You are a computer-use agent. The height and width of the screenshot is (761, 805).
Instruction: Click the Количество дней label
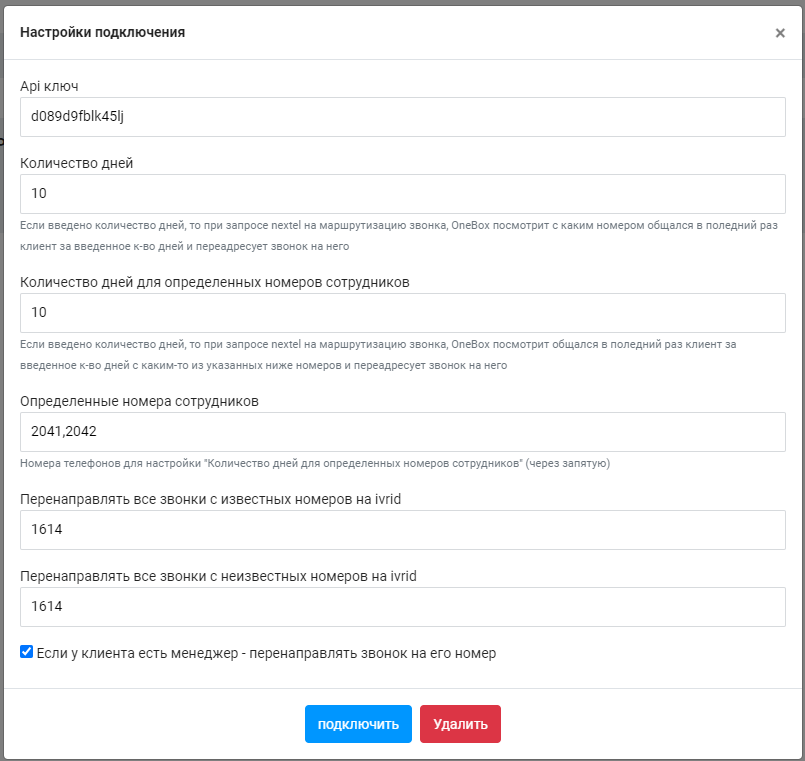coord(76,163)
